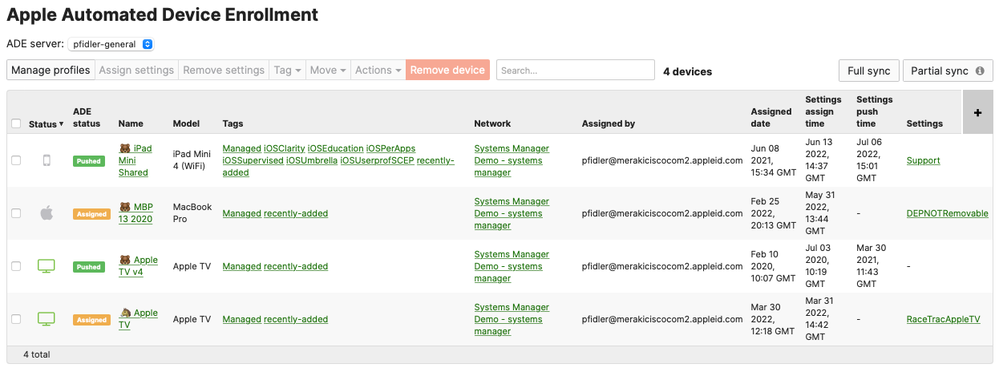Open the Apple TV v4 device link
This screenshot has height=368, width=999.
[x=138, y=266]
